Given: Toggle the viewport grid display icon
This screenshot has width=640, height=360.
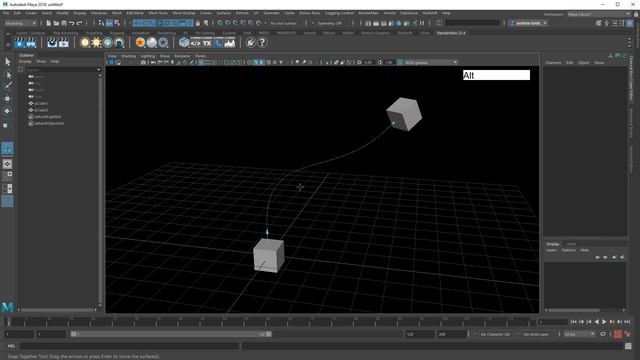Looking at the screenshot, I should tap(201, 62).
